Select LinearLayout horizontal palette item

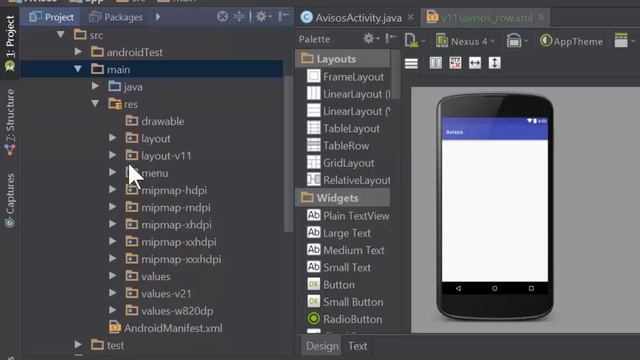pyautogui.click(x=348, y=94)
